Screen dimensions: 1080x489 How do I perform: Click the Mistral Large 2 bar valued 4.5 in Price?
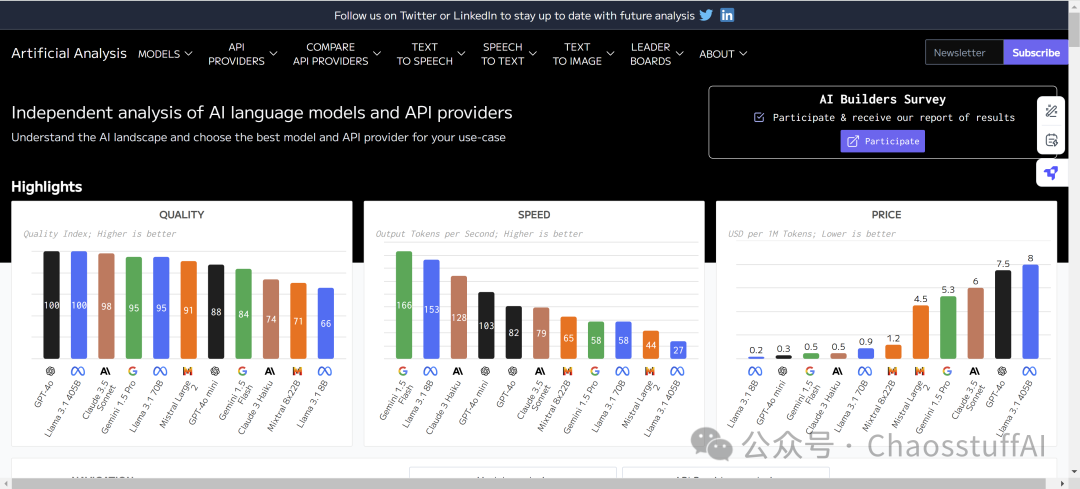pyautogui.click(x=921, y=332)
